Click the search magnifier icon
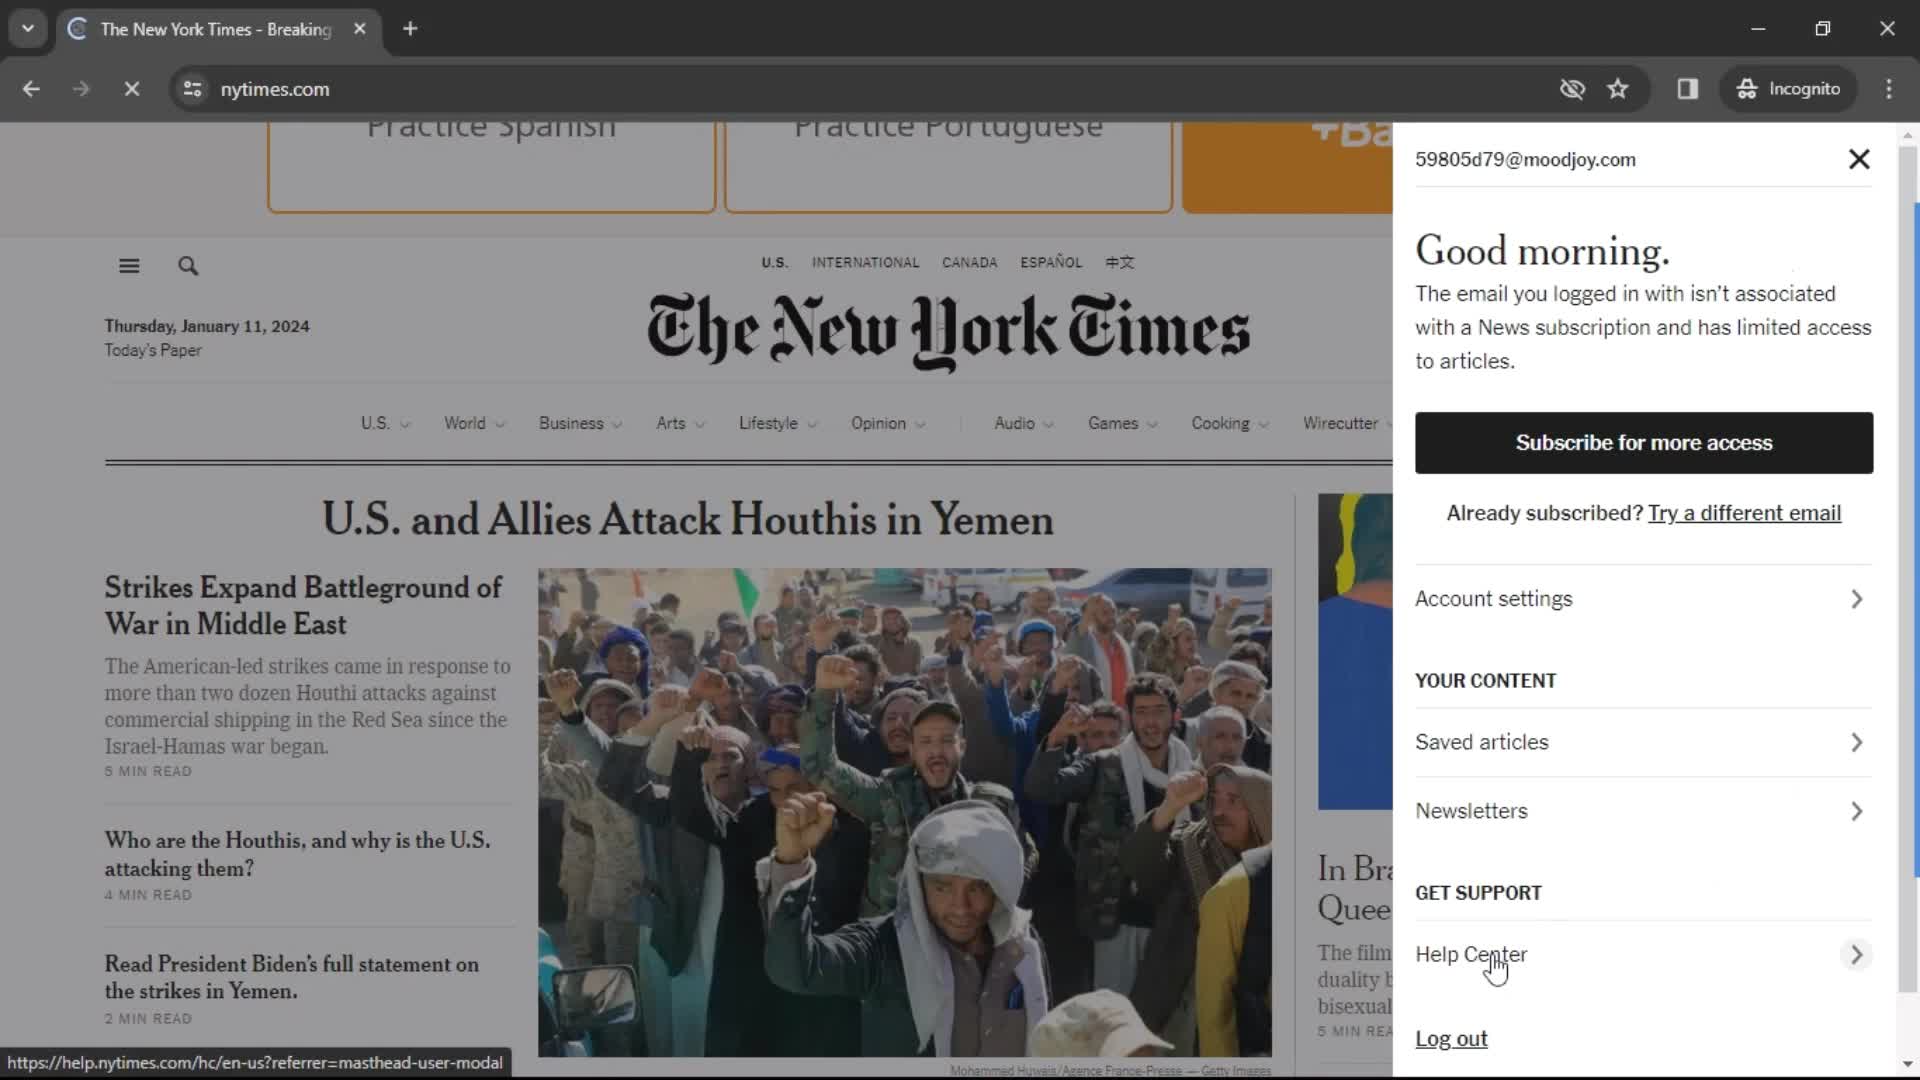This screenshot has height=1080, width=1920. tap(189, 265)
